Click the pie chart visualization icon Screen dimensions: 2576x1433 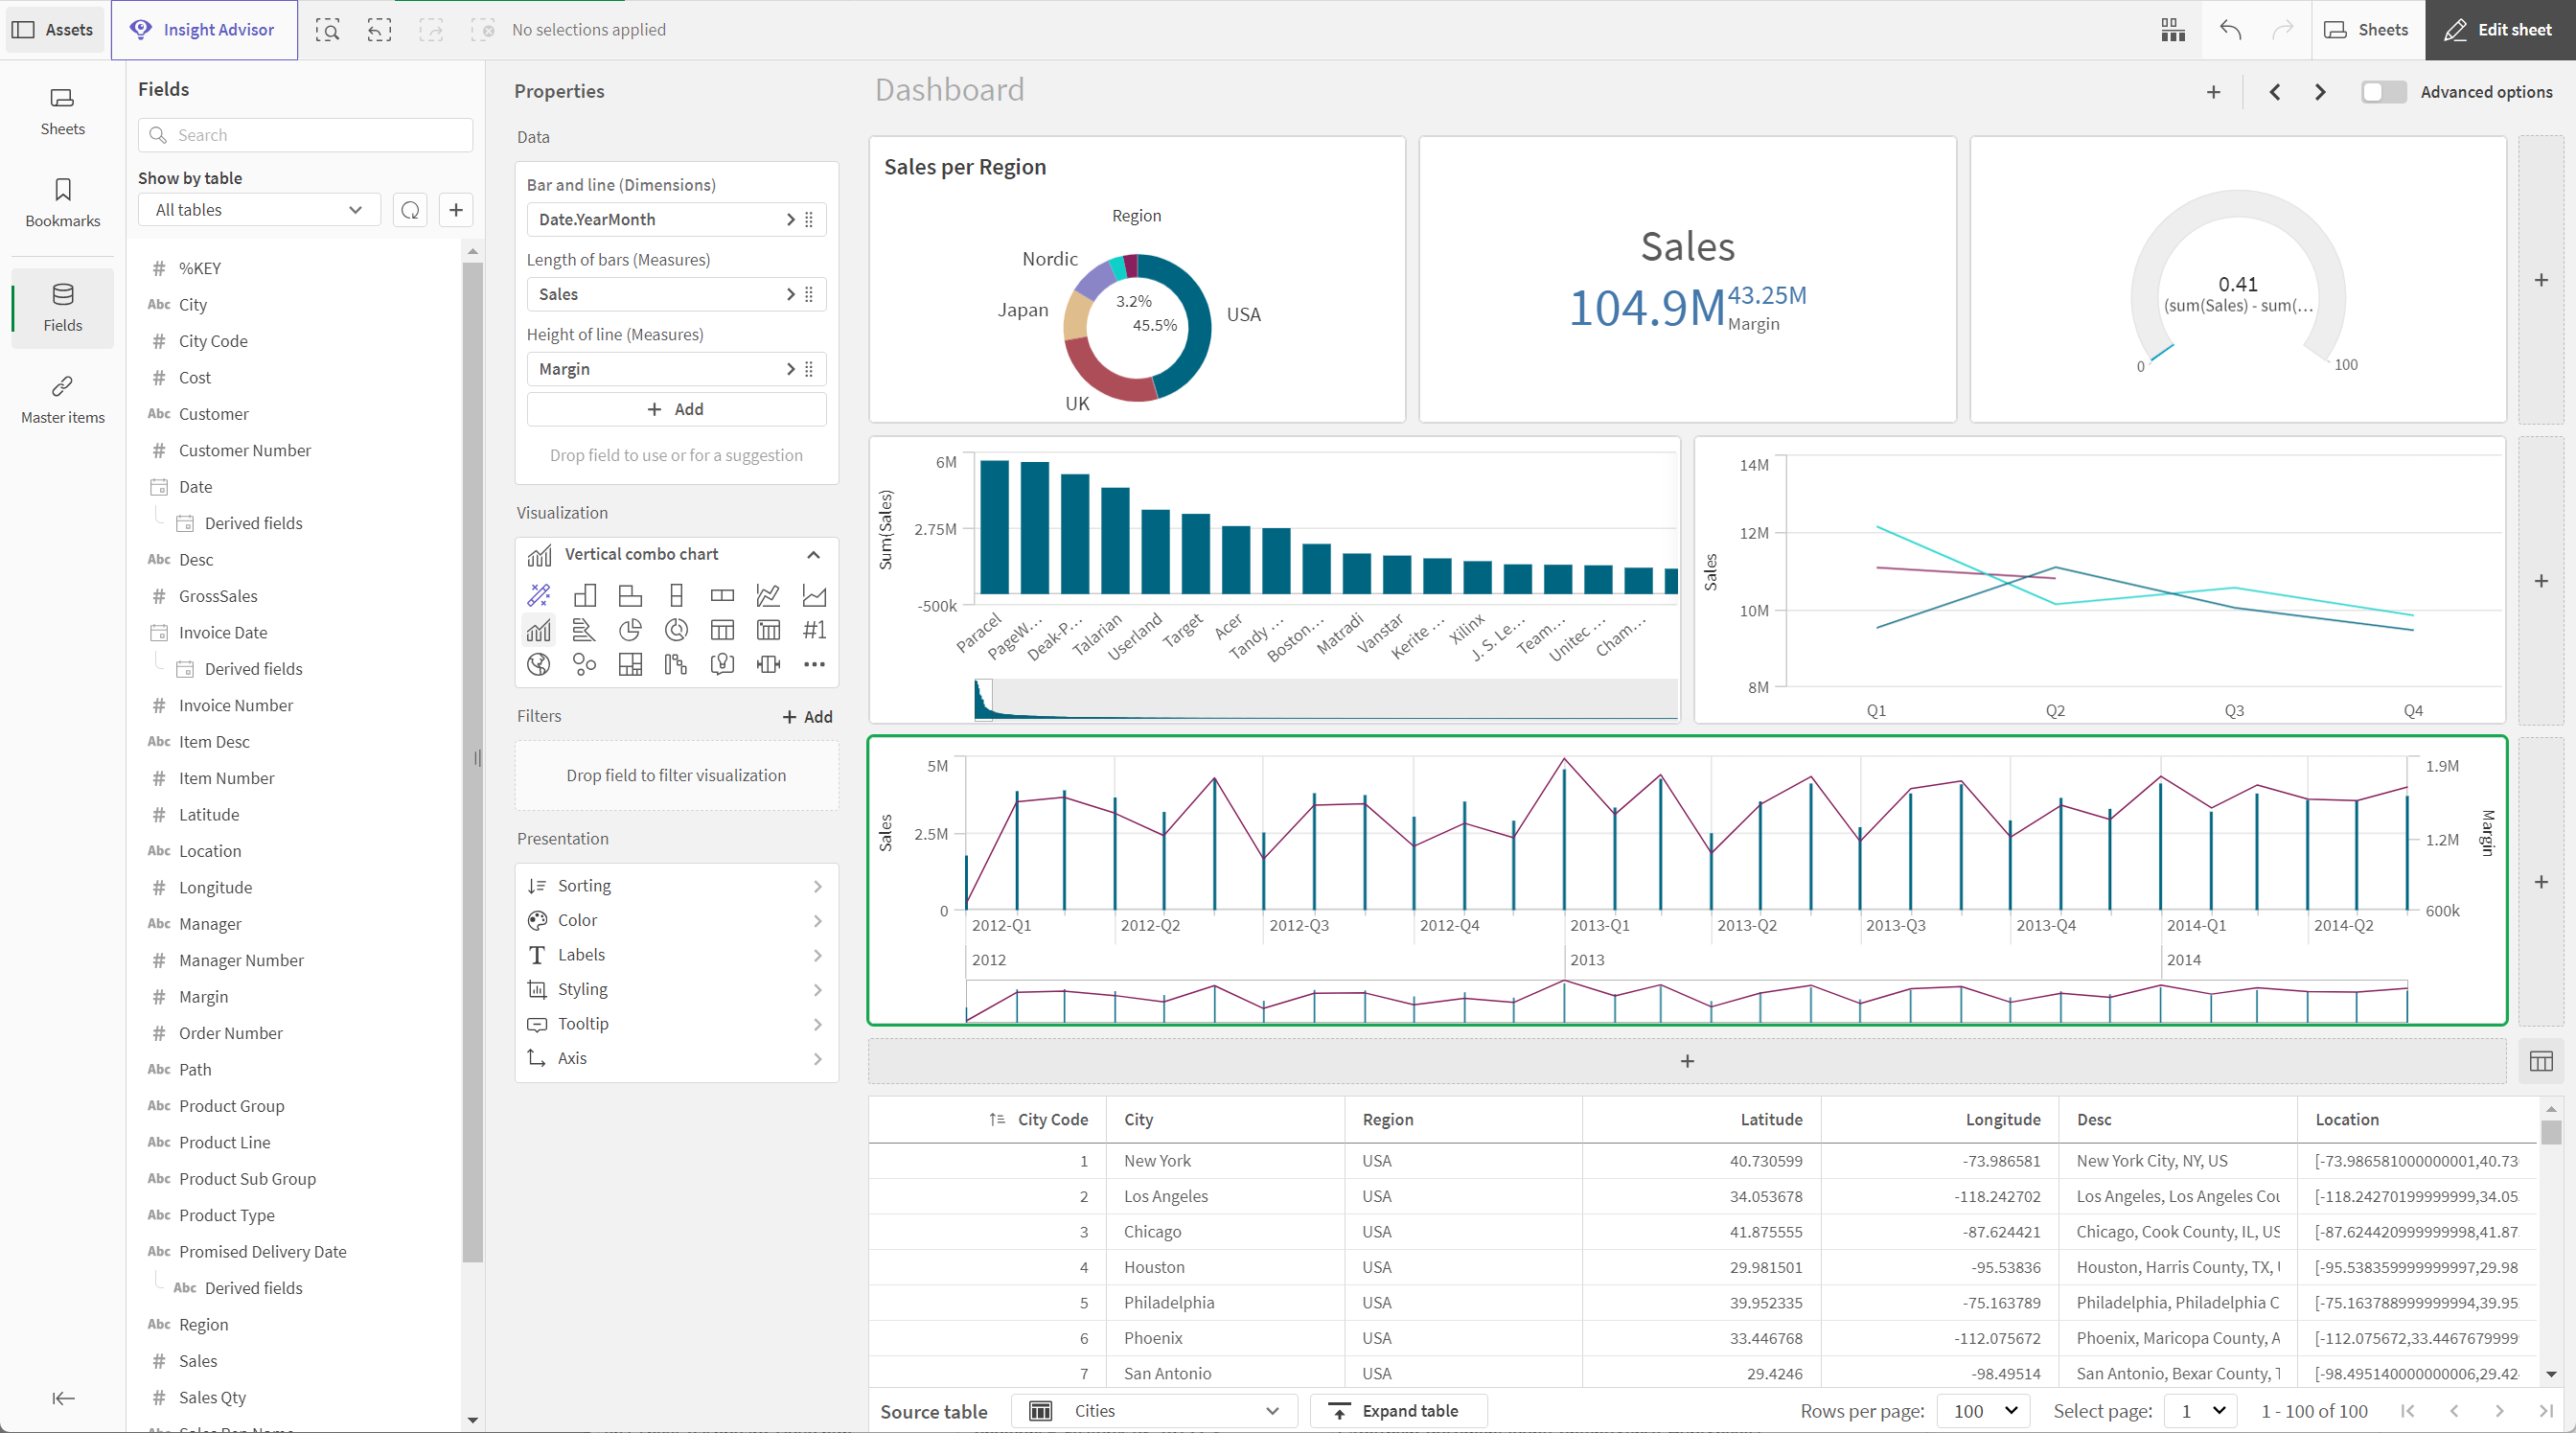(x=630, y=630)
